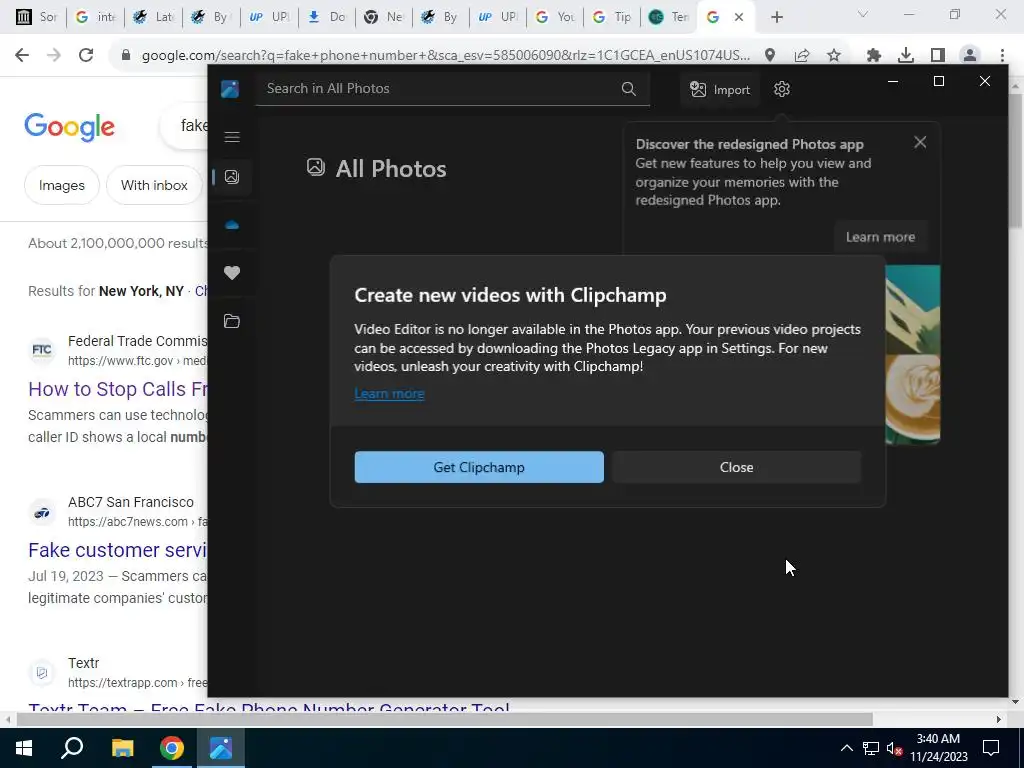
Task: Expand Chrome tab search chevron
Action: click(862, 14)
